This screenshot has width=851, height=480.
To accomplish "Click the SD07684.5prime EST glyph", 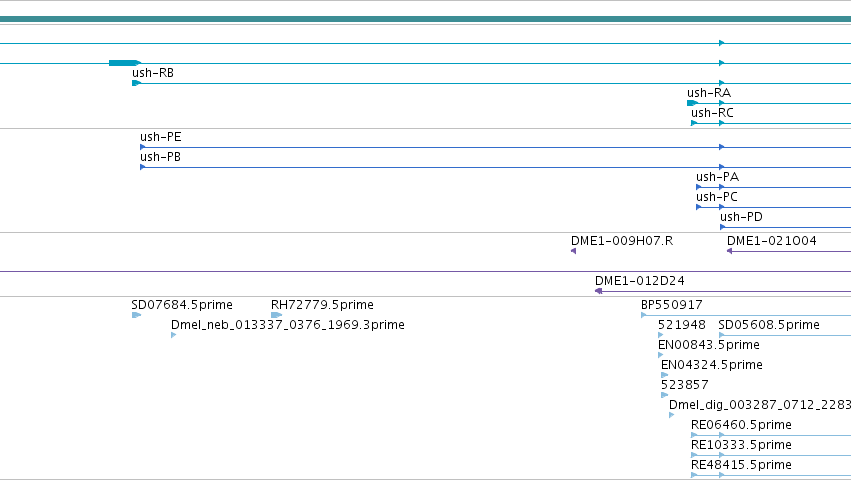I will coord(136,315).
